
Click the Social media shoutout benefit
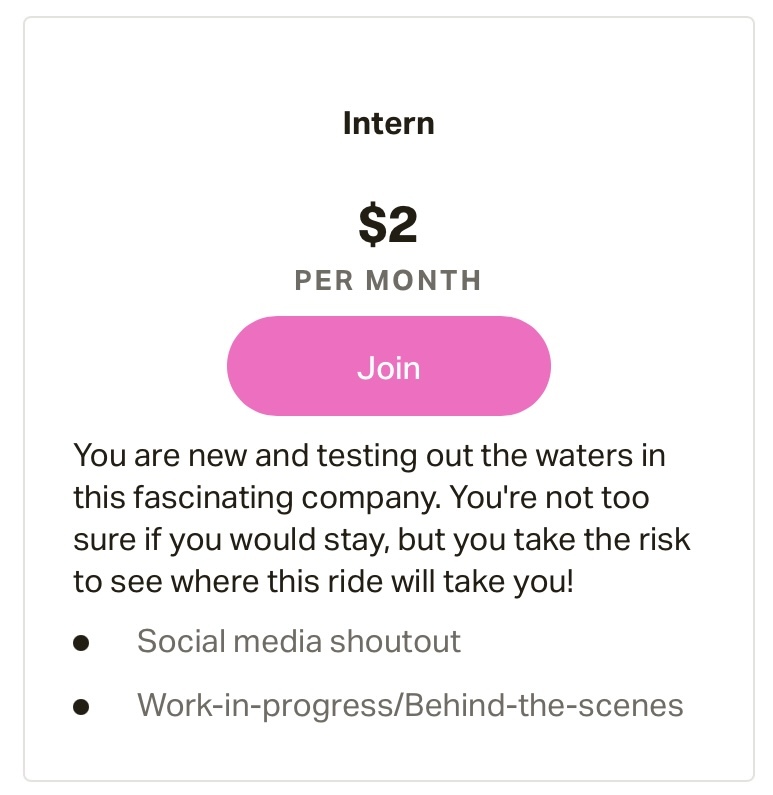(298, 641)
